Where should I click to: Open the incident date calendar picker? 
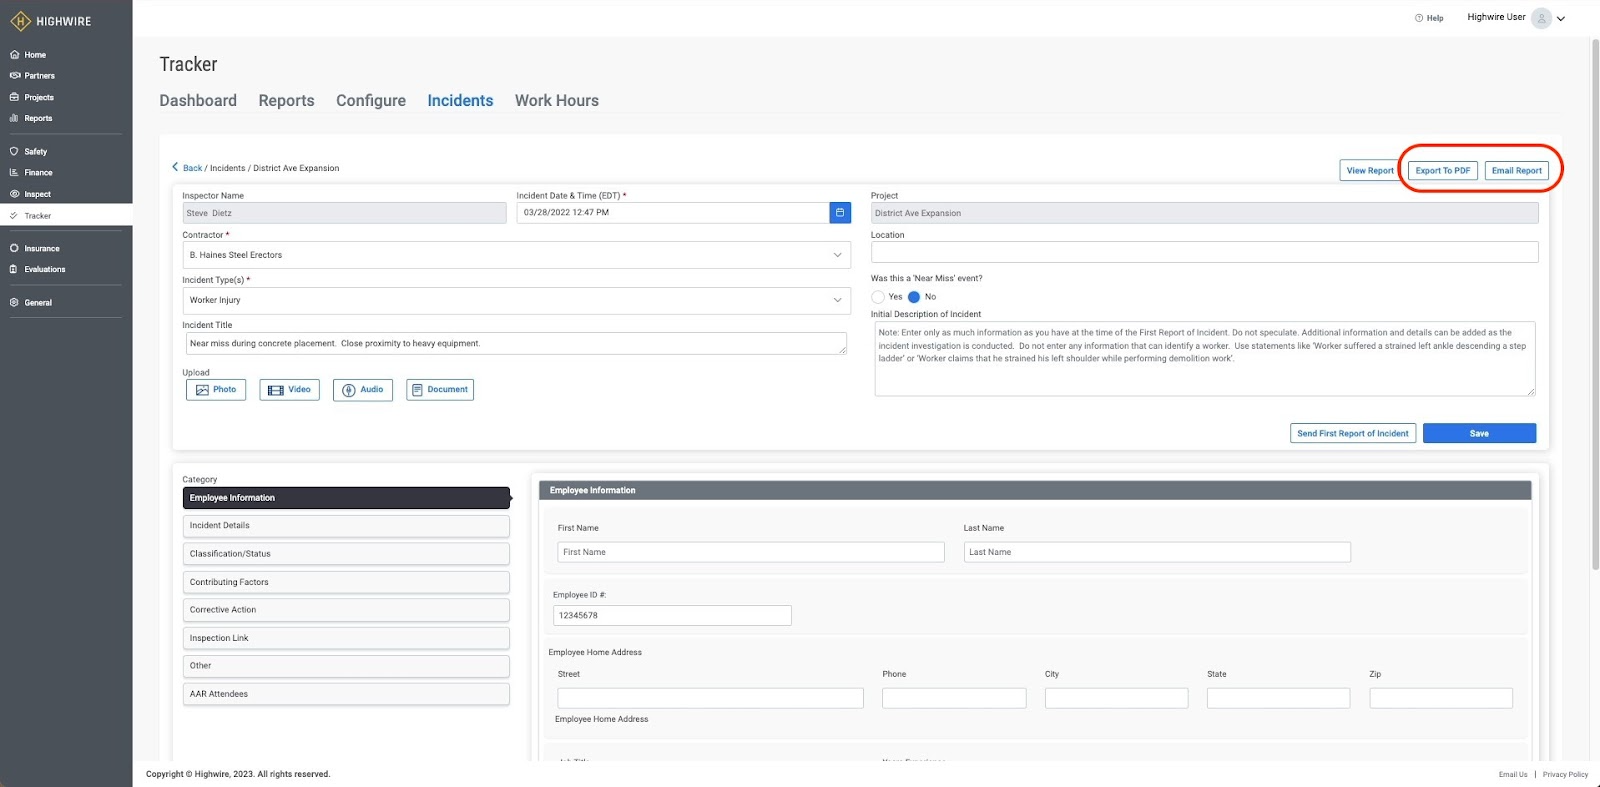click(x=840, y=212)
